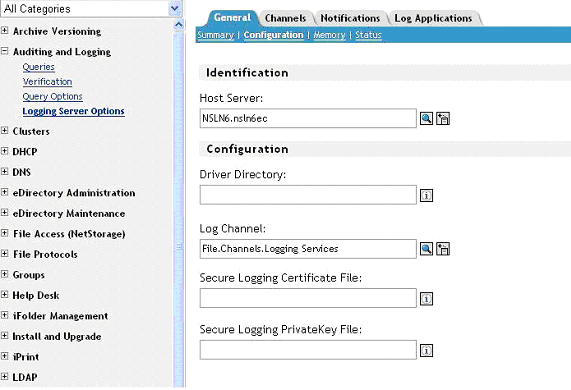
Task: Expand iFolder Management category
Action: tap(4, 315)
